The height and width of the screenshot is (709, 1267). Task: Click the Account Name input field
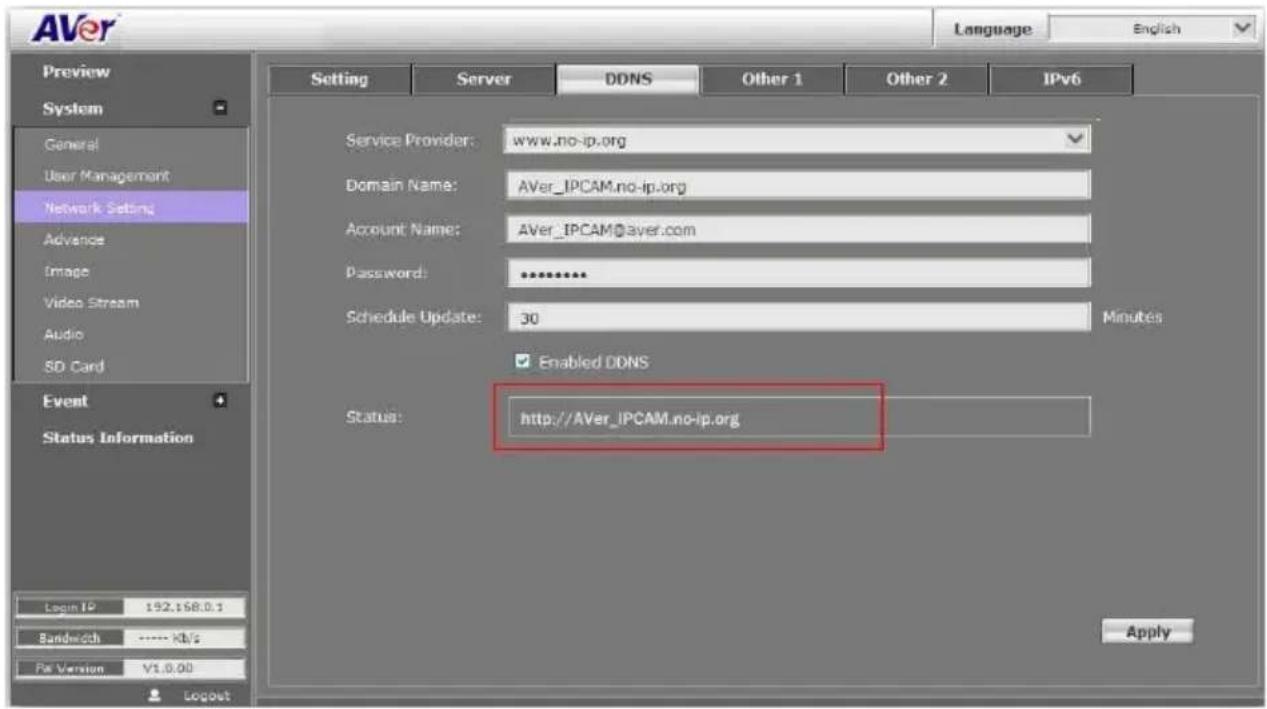(x=799, y=229)
